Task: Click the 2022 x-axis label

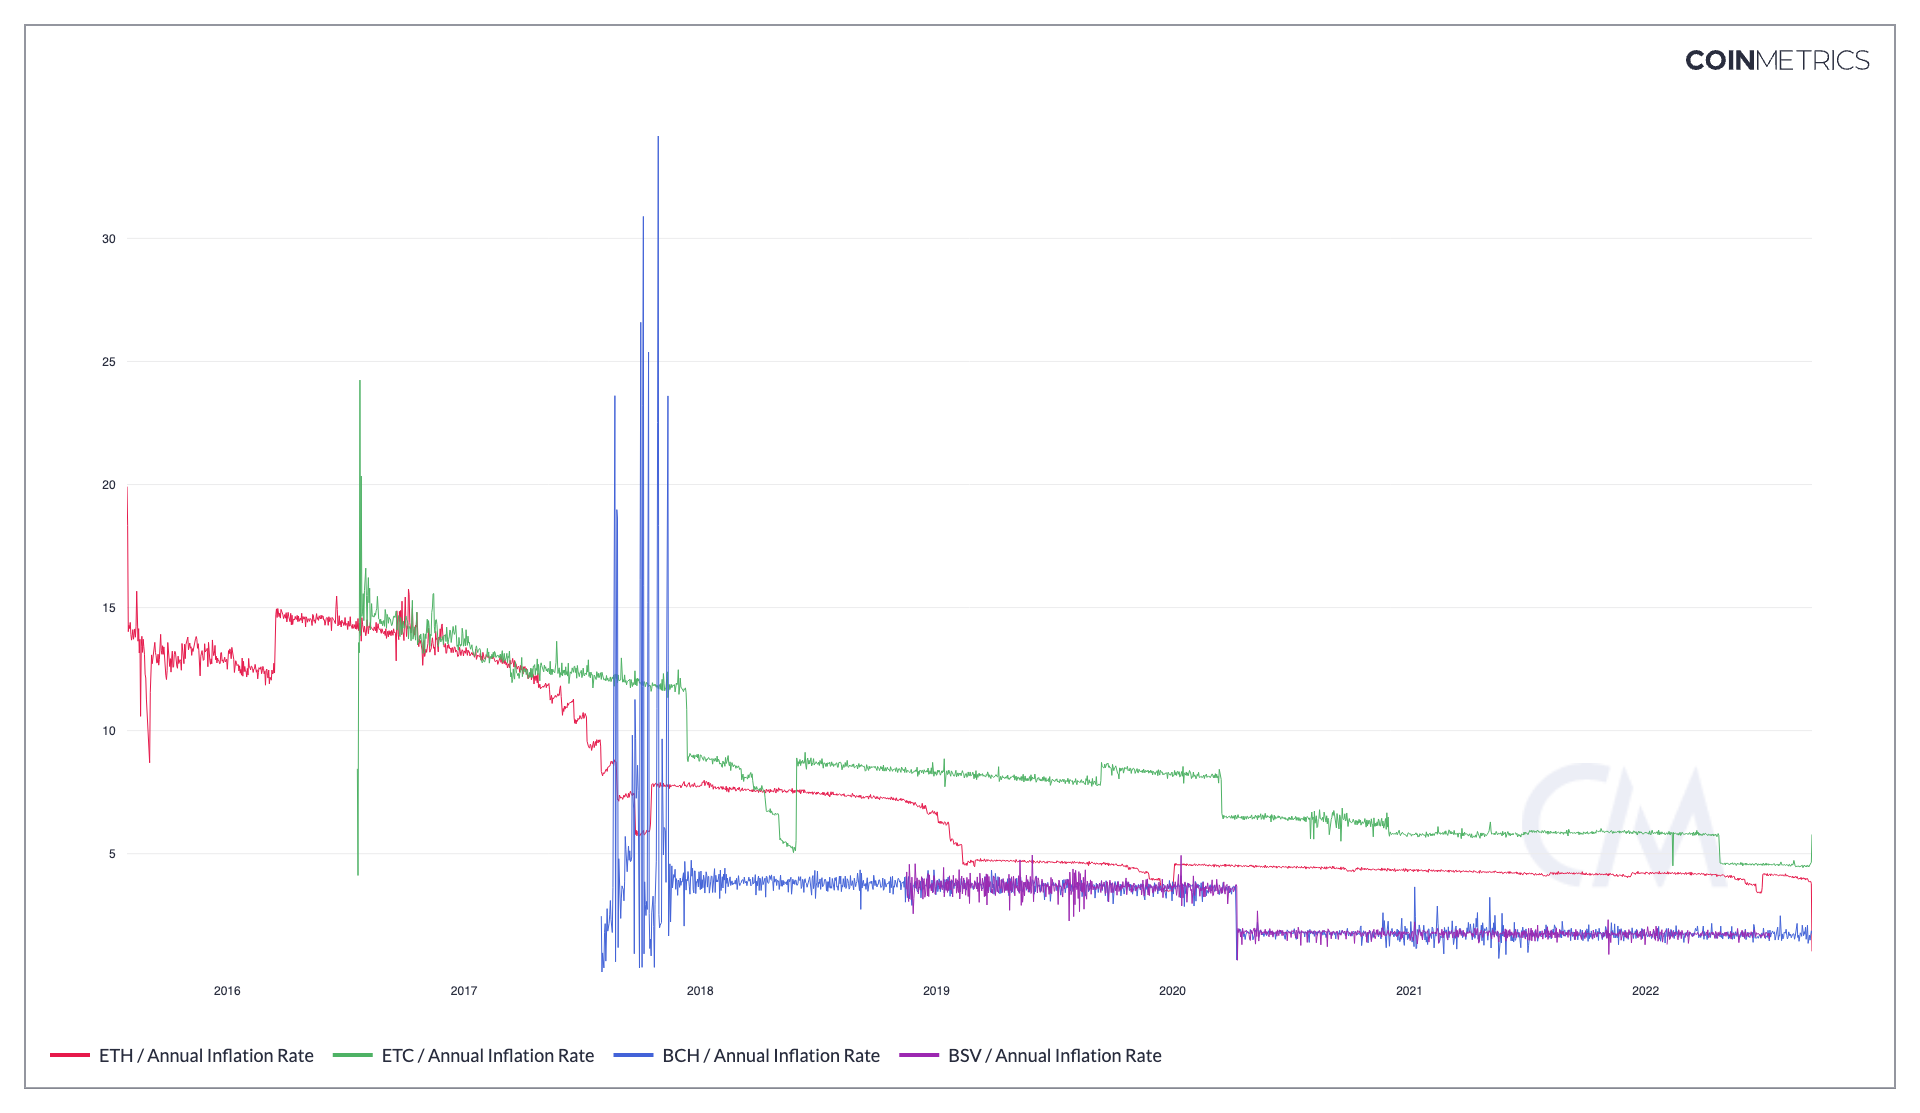Action: [x=1645, y=991]
